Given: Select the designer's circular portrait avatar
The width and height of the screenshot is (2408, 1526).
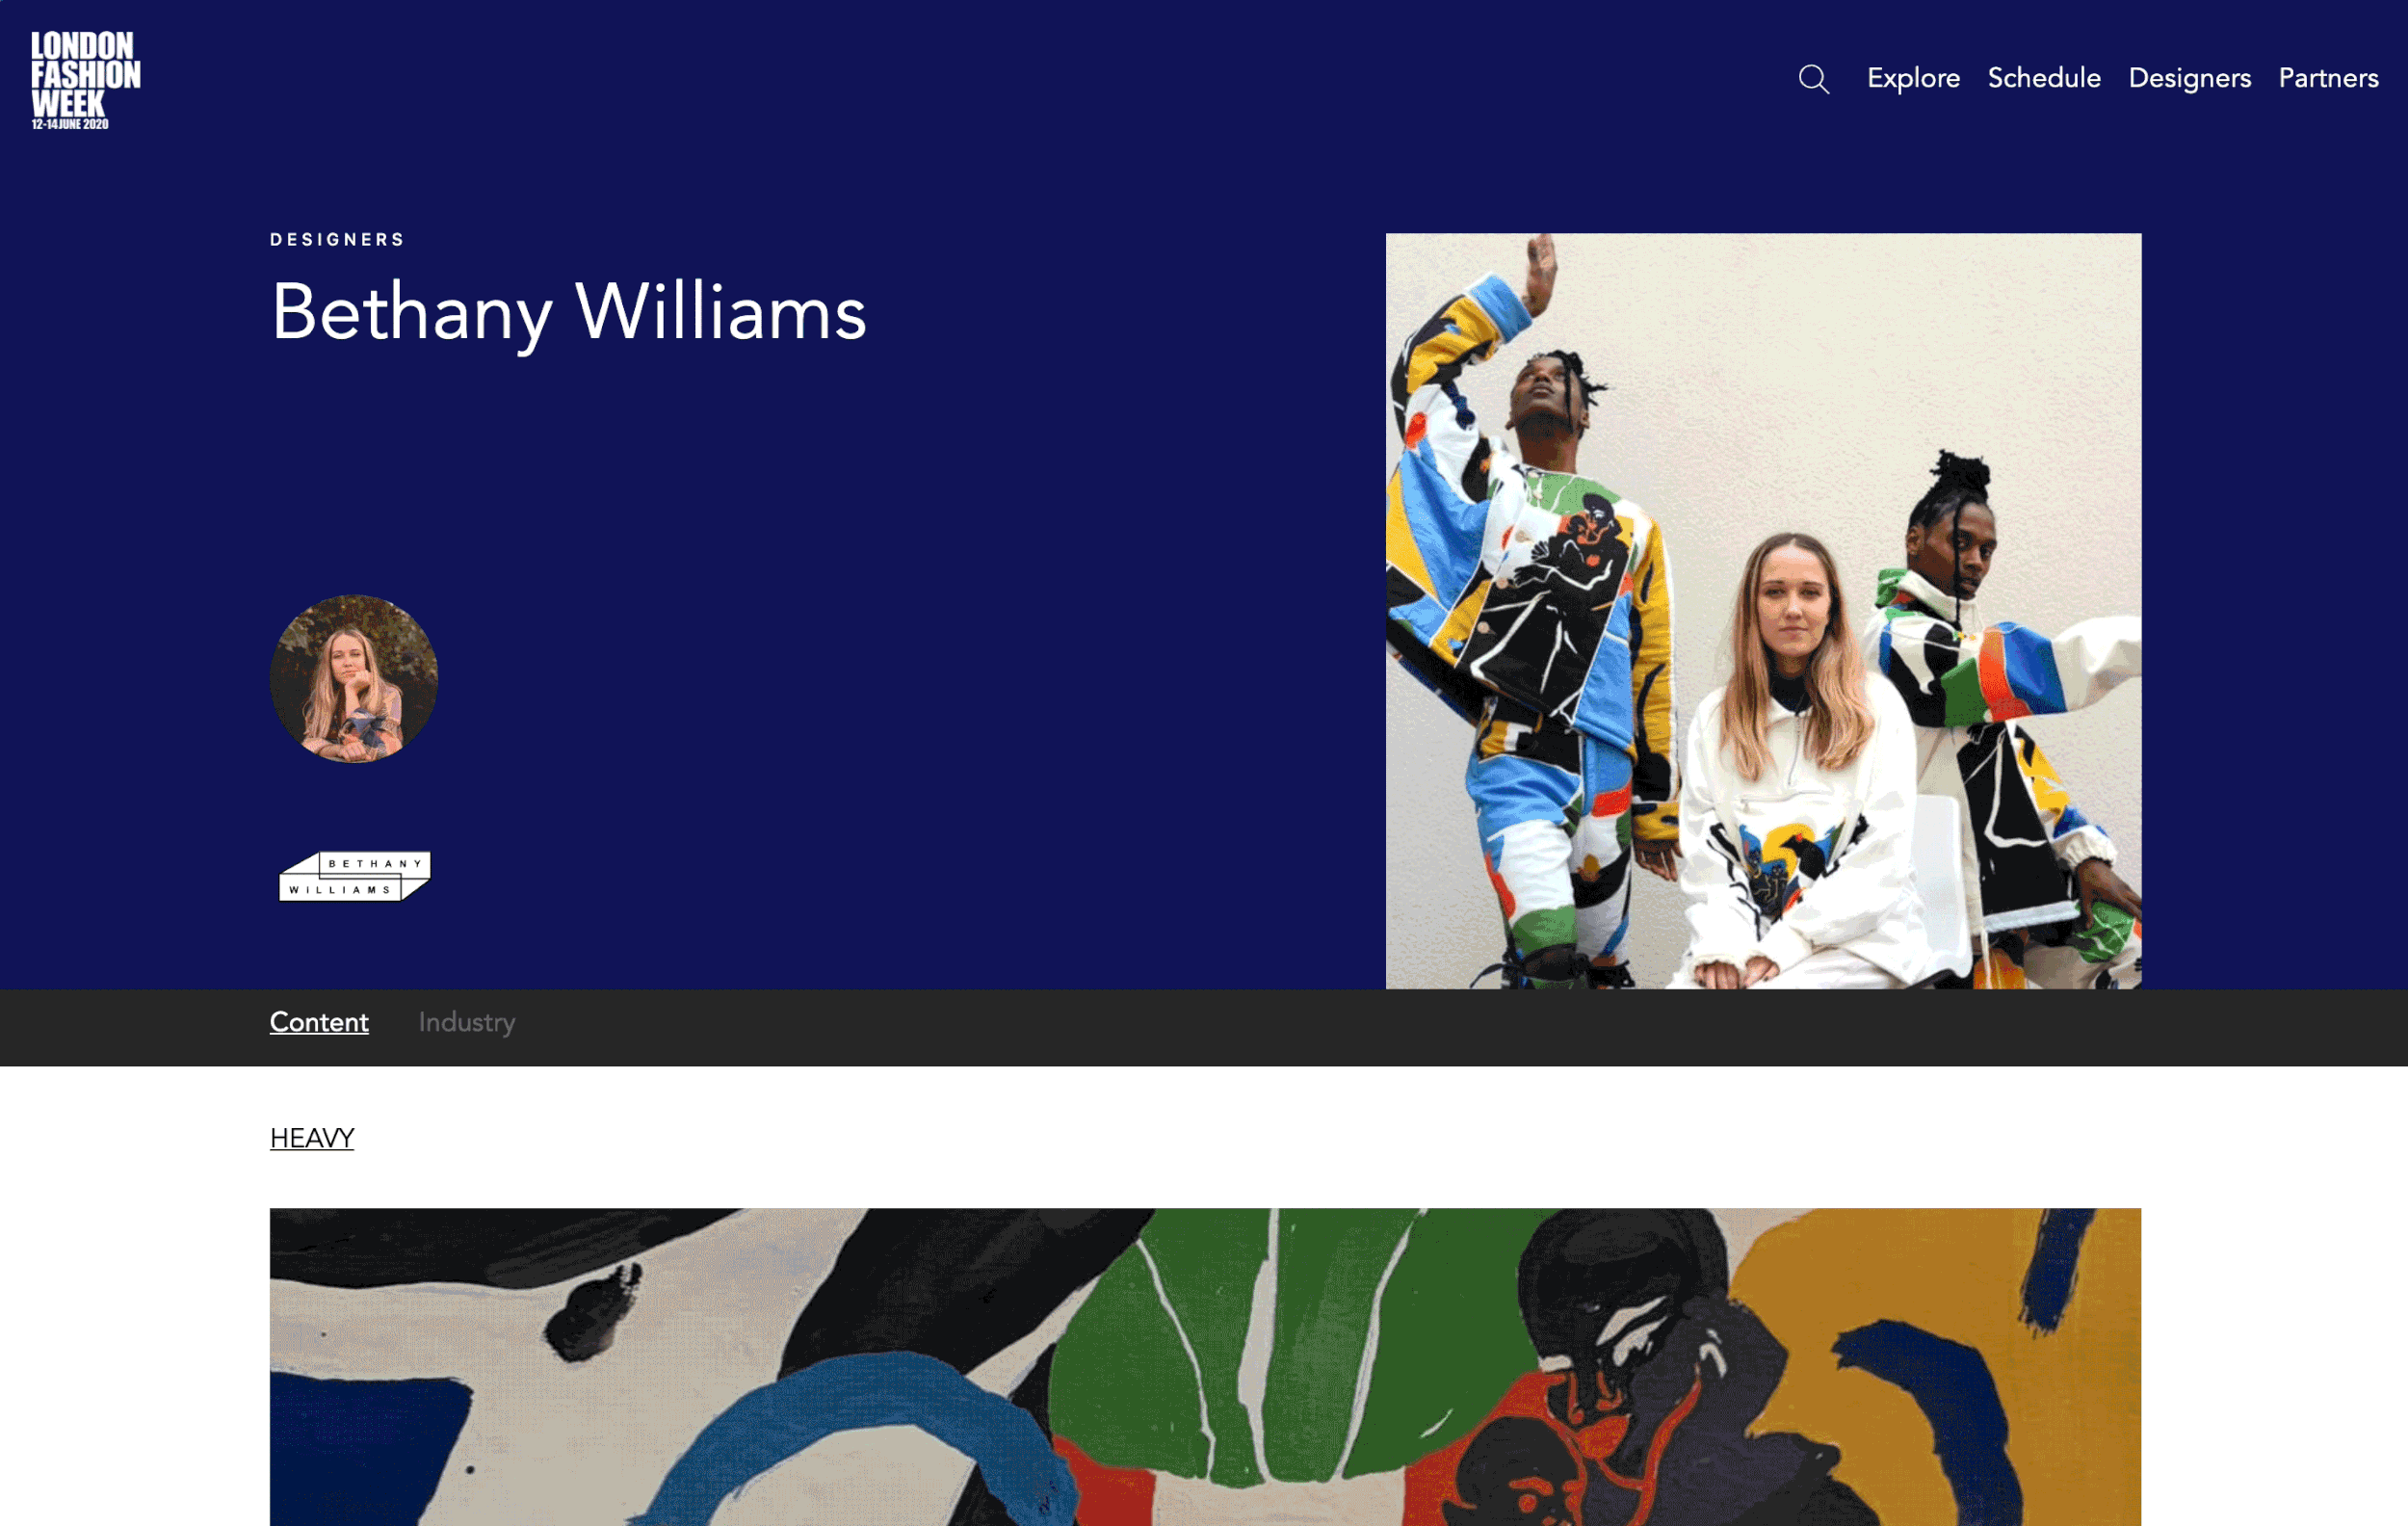Looking at the screenshot, I should click(x=354, y=678).
